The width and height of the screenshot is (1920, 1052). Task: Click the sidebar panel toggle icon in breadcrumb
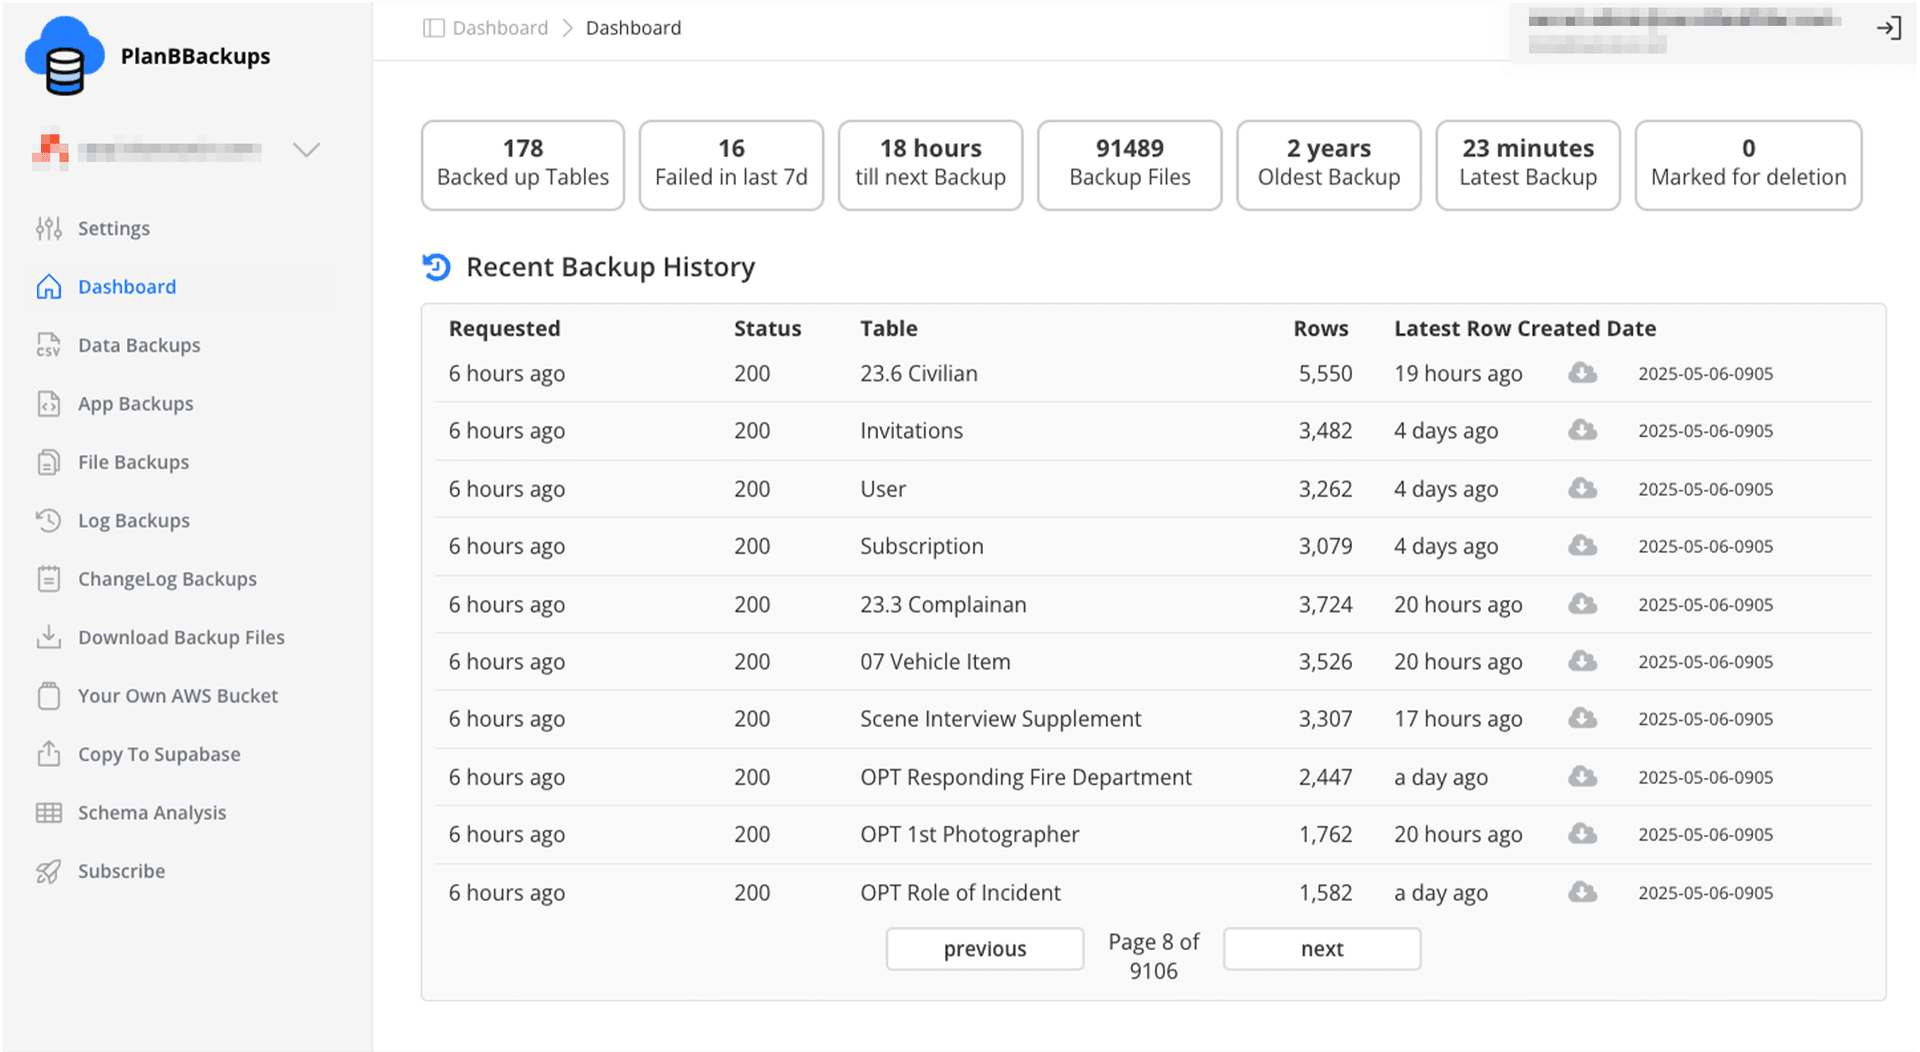(x=433, y=28)
